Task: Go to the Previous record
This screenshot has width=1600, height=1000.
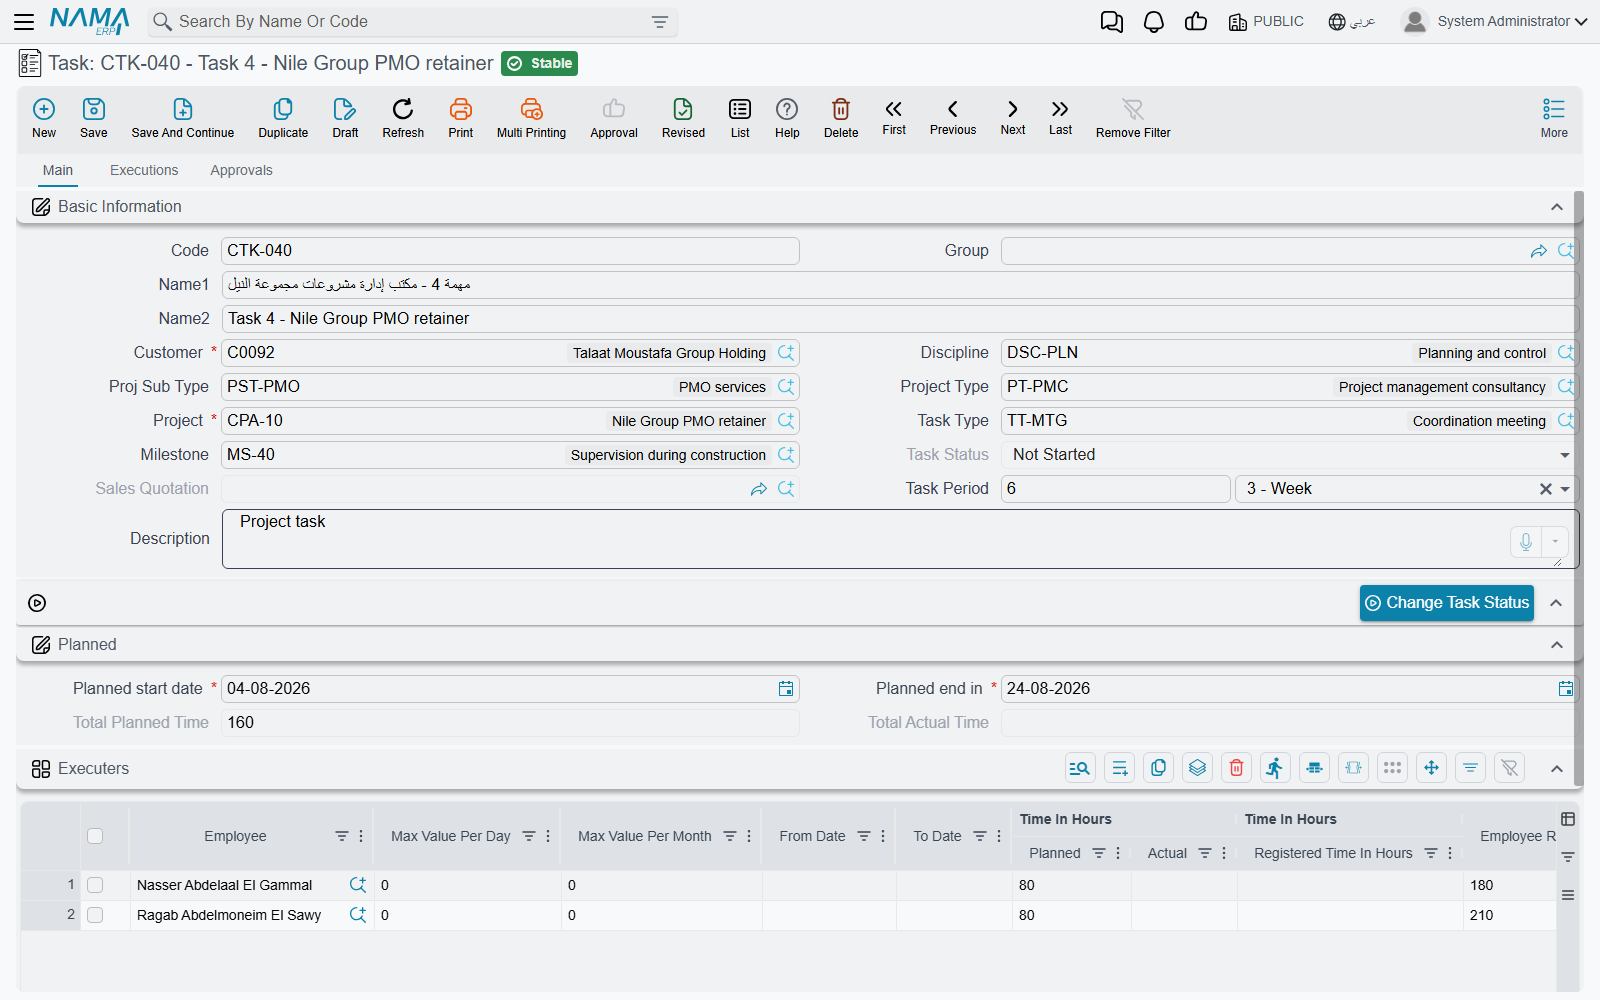Action: click(x=953, y=117)
